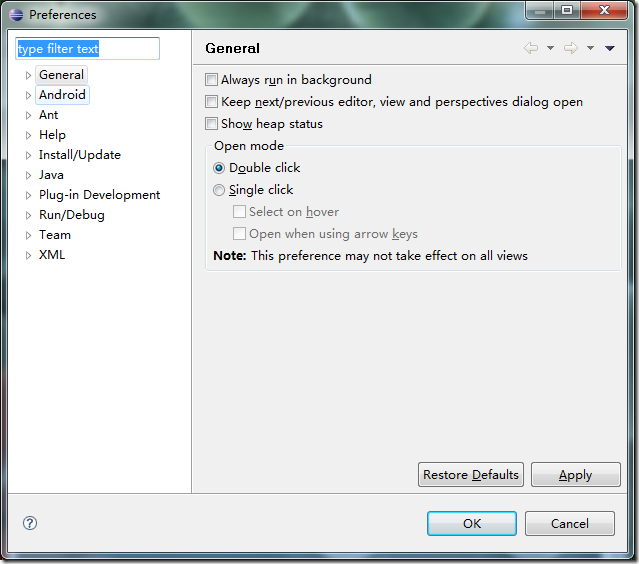This screenshot has width=639, height=564.
Task: Open the preferences view menu triangle
Action: click(x=610, y=48)
